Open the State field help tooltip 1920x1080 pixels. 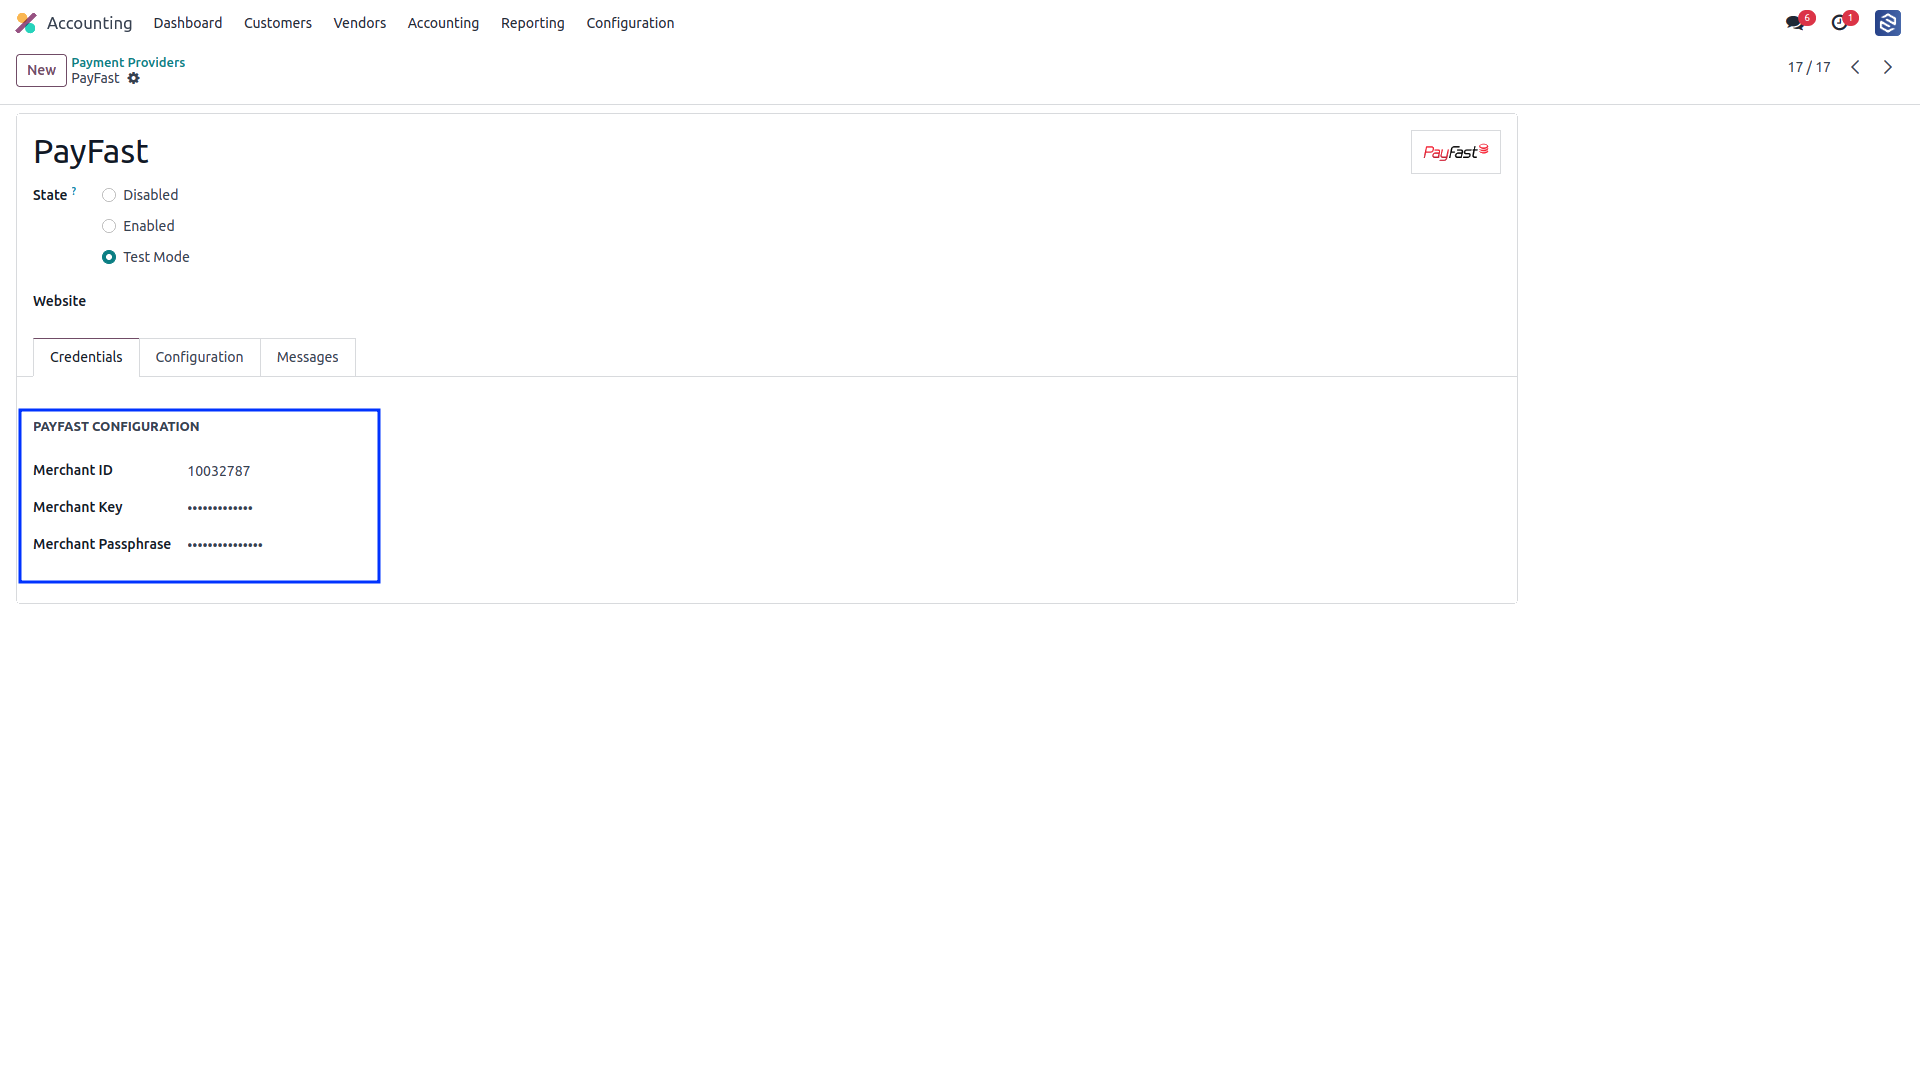[74, 190]
